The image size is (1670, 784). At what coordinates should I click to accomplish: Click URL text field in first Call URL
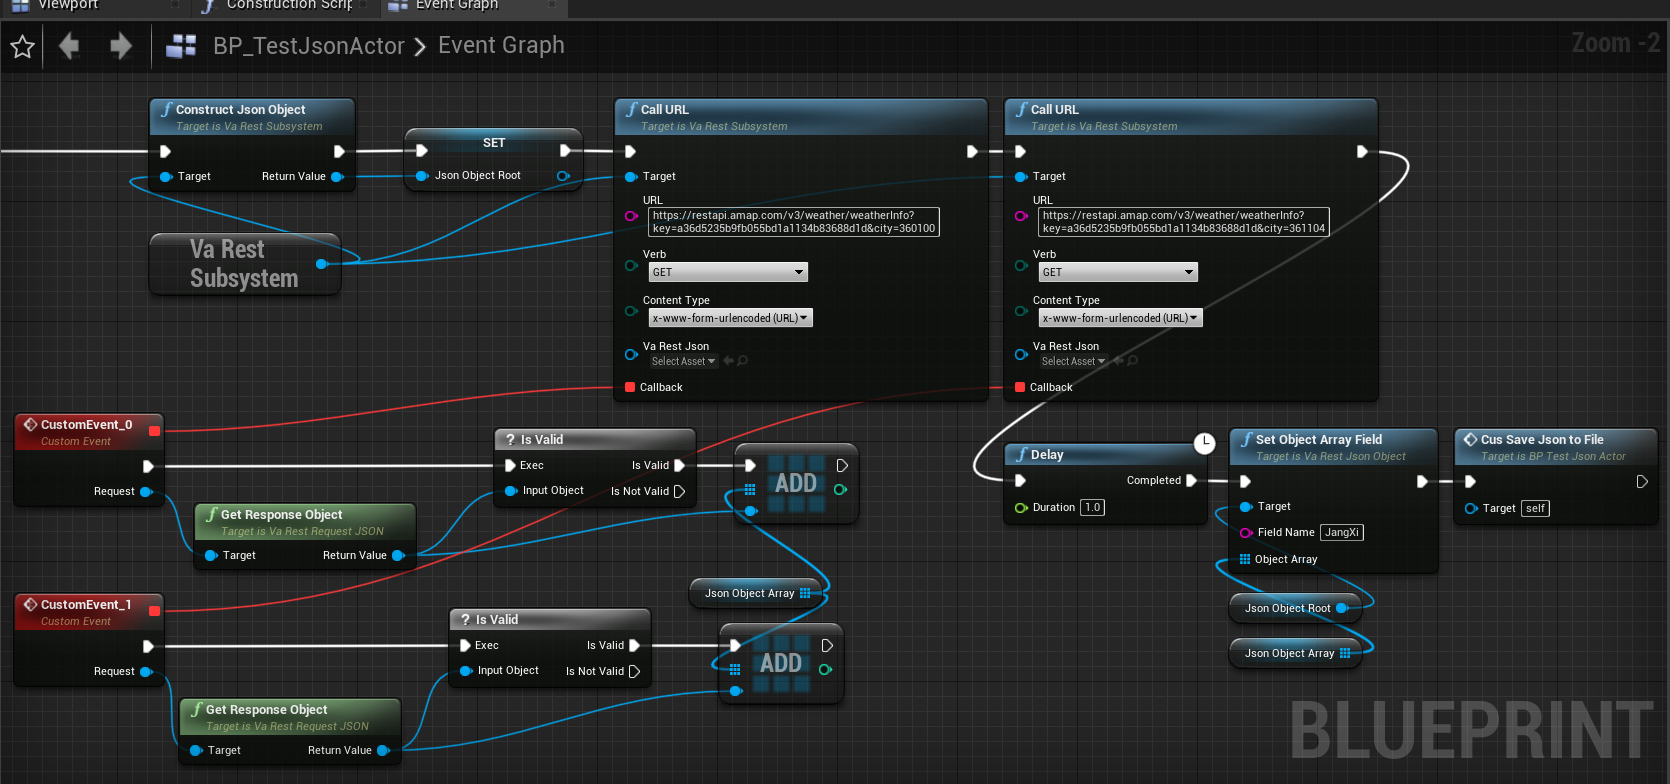794,222
